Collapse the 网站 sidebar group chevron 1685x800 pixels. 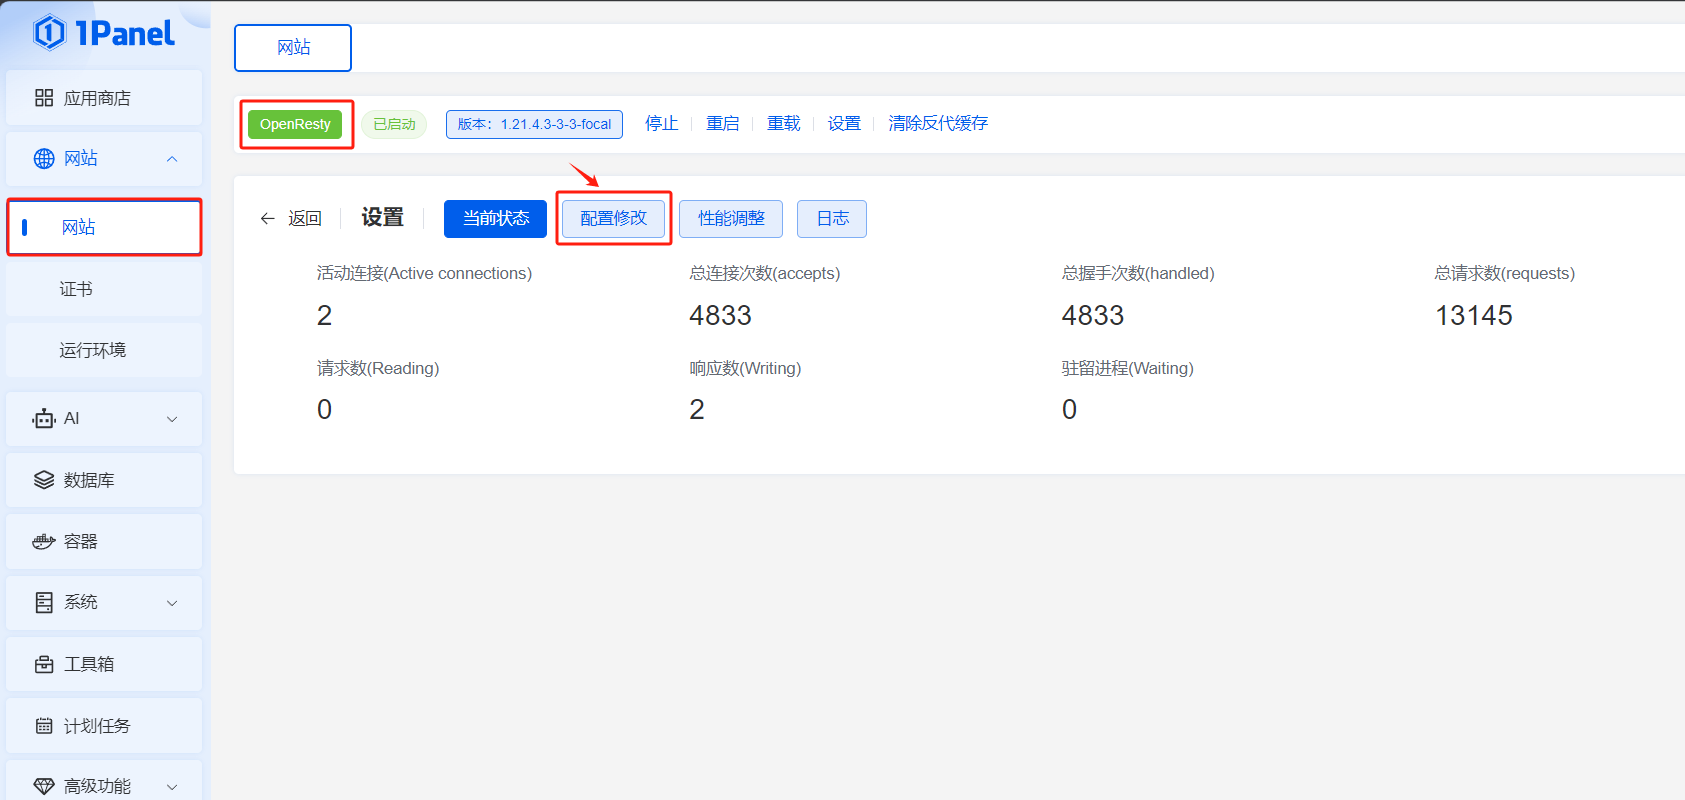click(172, 159)
